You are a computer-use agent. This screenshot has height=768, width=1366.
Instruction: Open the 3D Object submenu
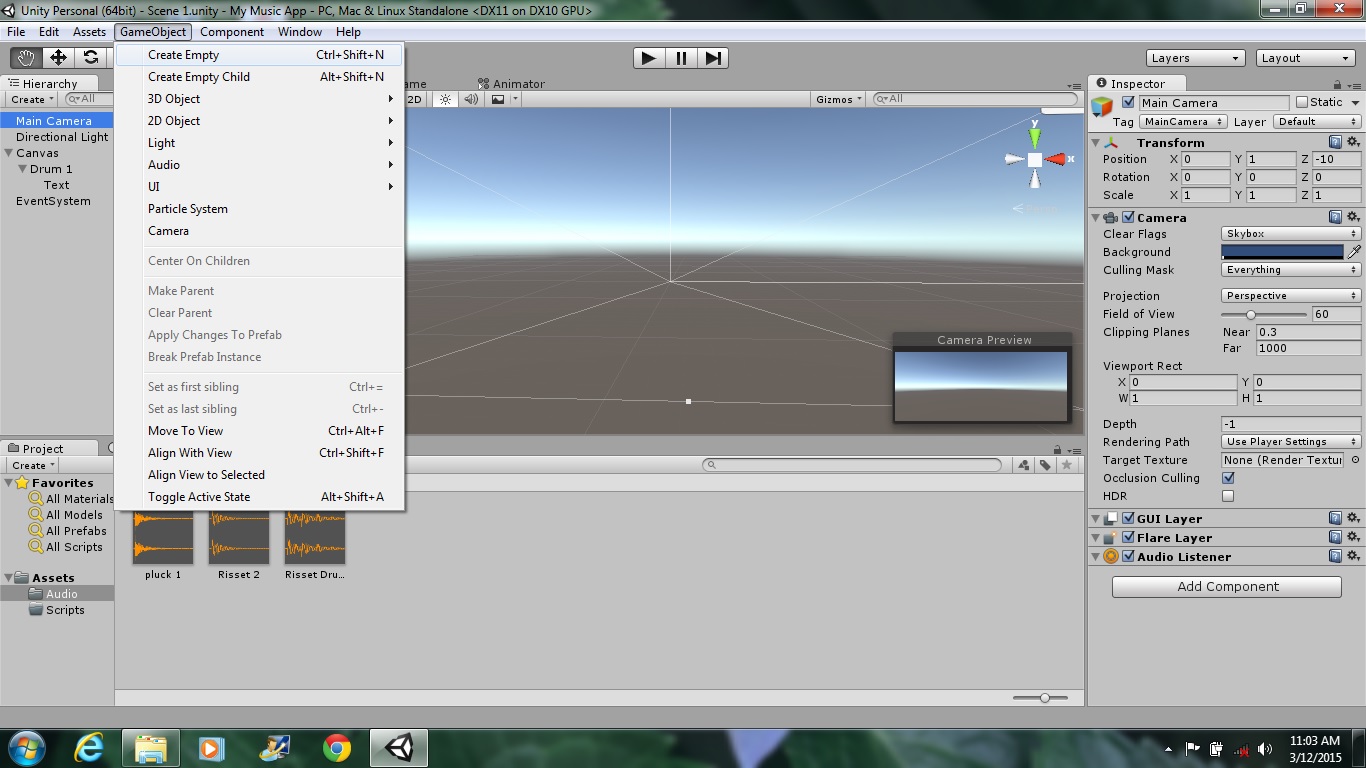pyautogui.click(x=259, y=99)
